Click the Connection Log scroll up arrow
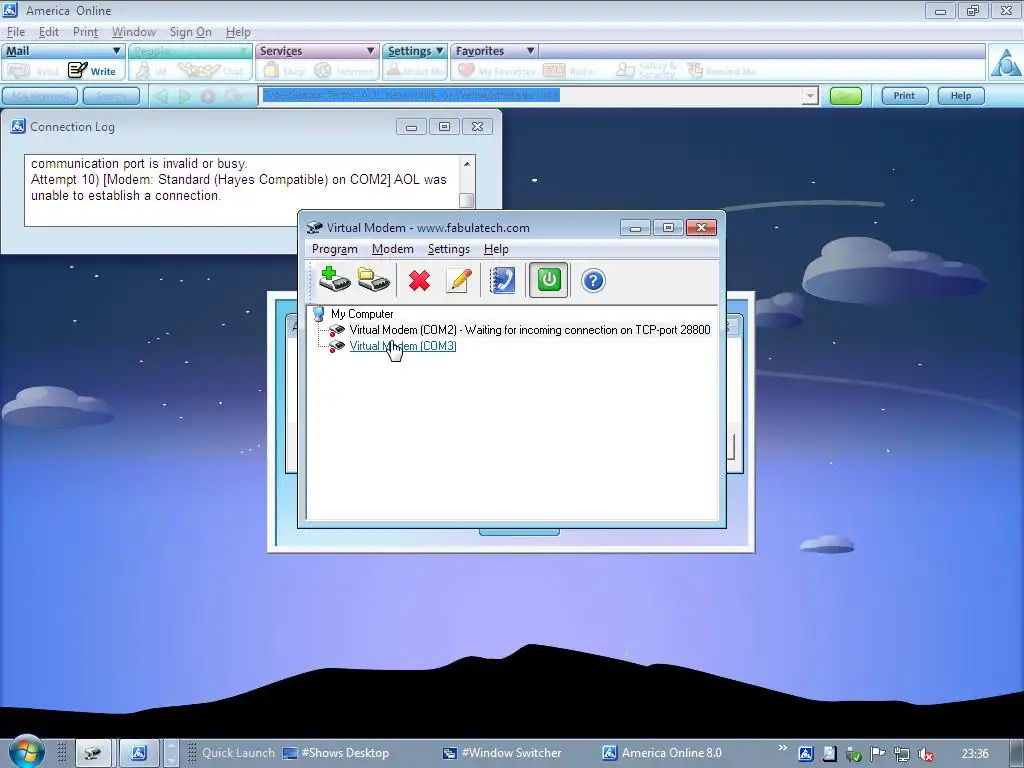Viewport: 1024px width, 768px height. [466, 164]
